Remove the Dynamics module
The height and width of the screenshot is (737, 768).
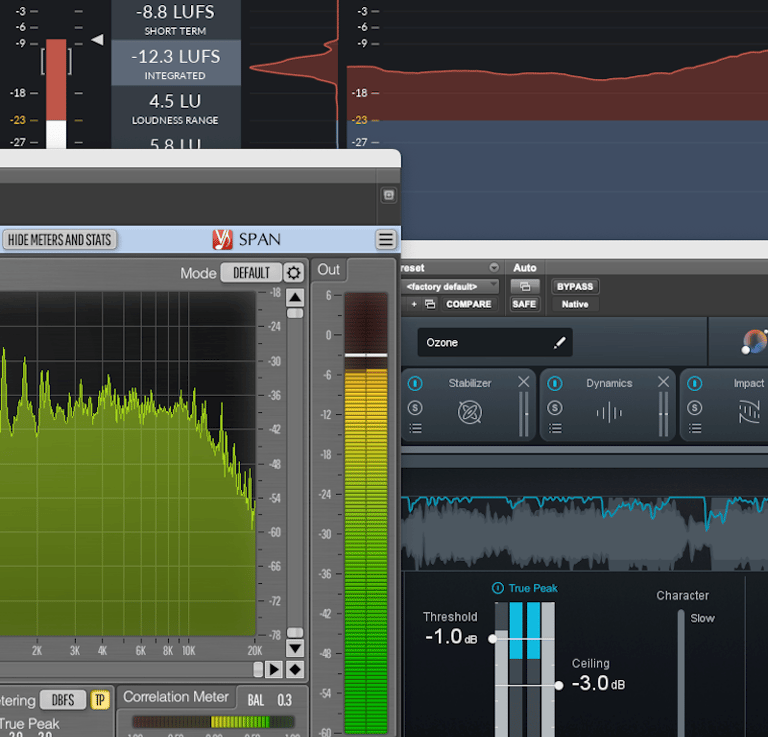click(x=663, y=381)
